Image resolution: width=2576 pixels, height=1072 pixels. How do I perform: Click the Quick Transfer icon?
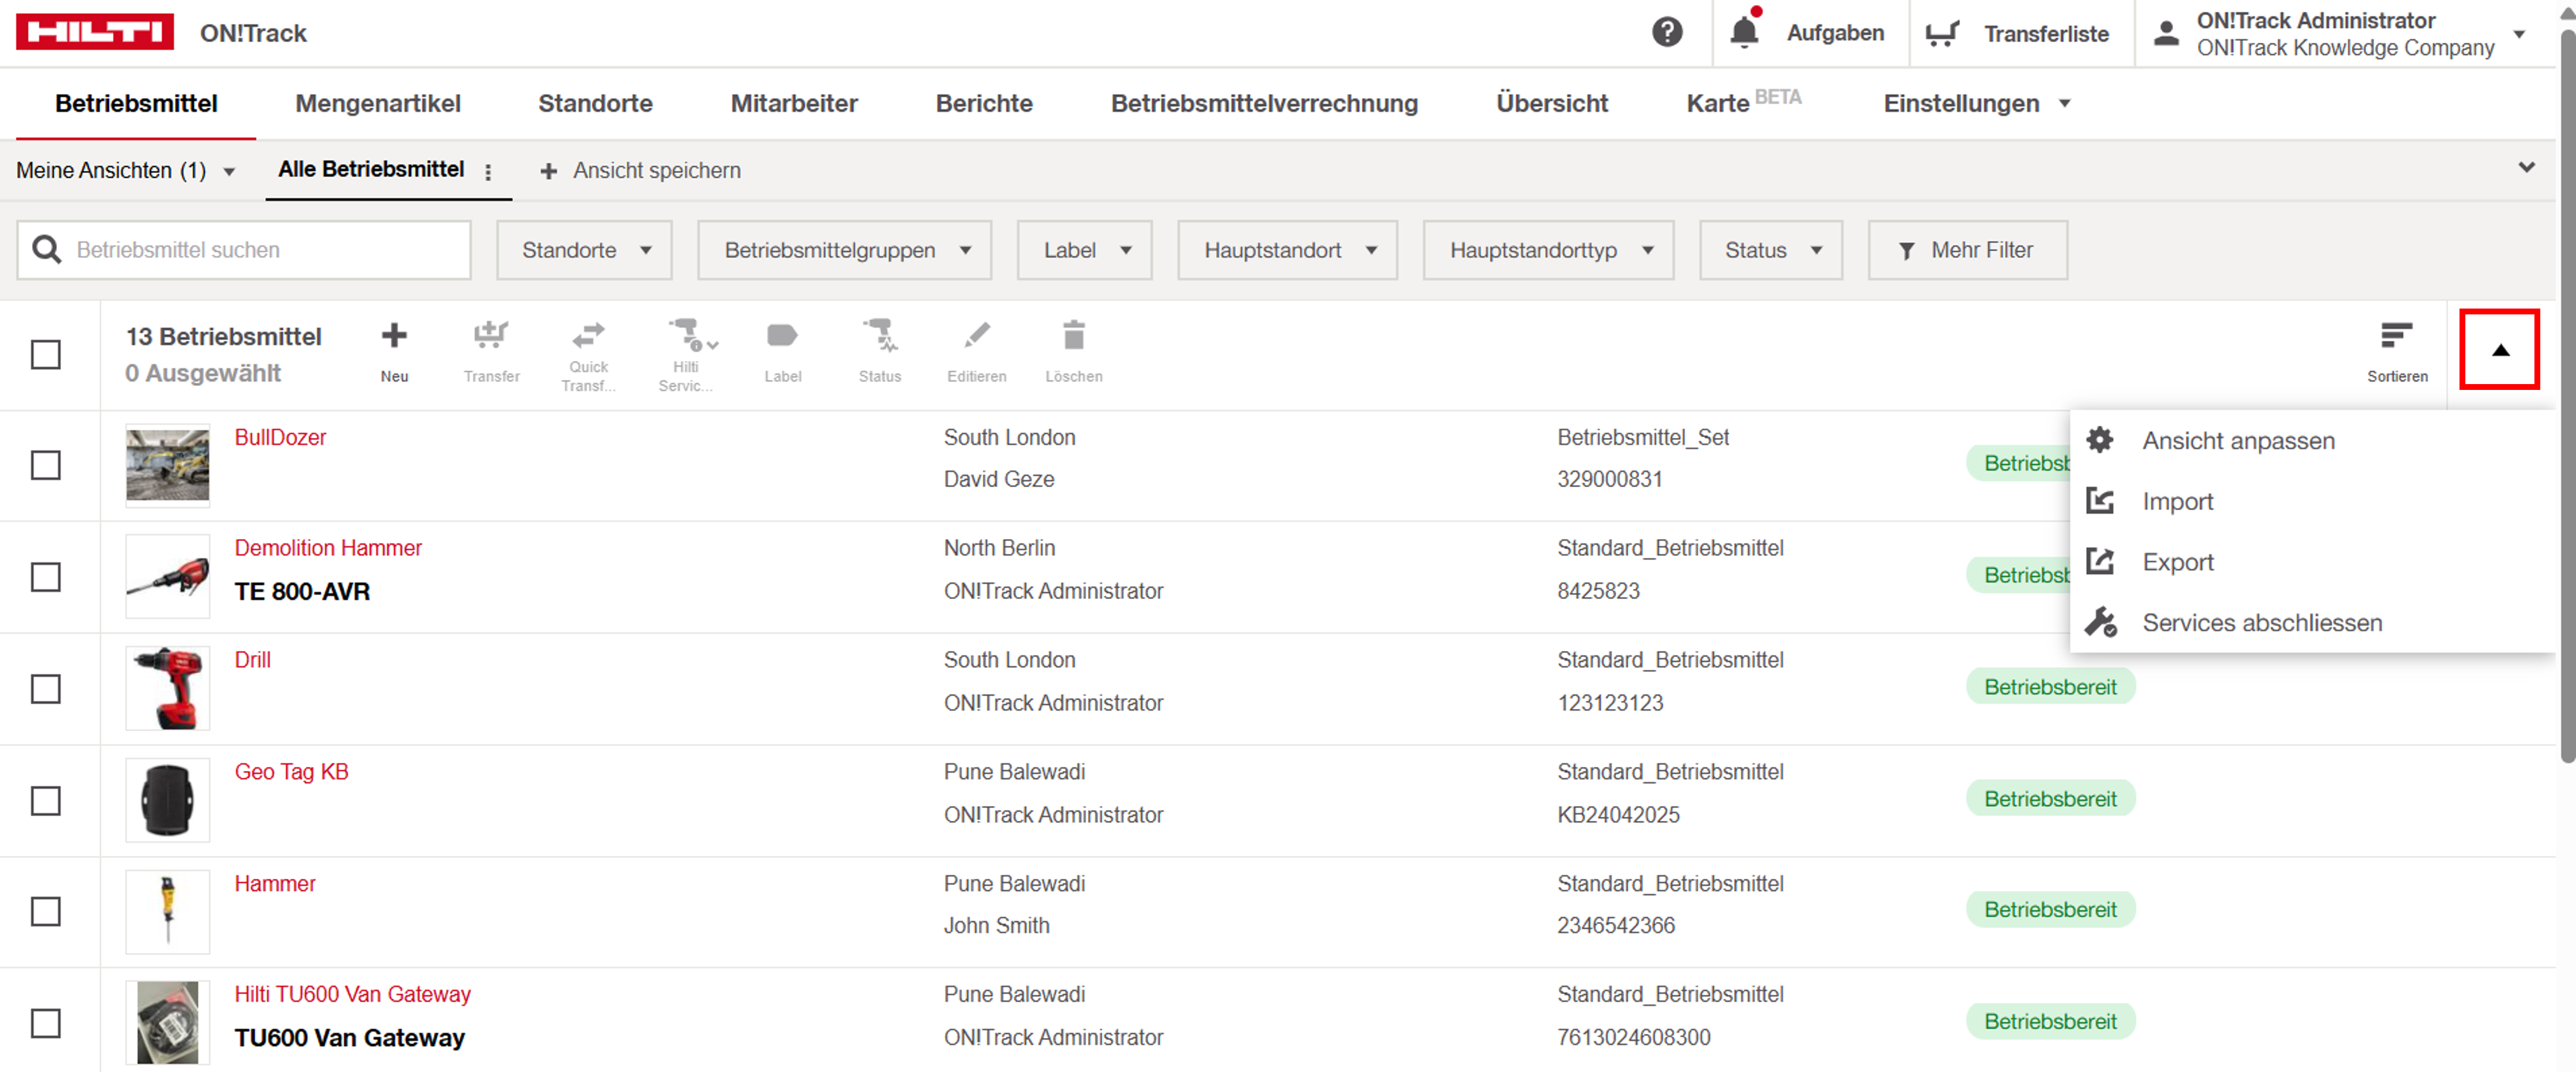point(588,334)
